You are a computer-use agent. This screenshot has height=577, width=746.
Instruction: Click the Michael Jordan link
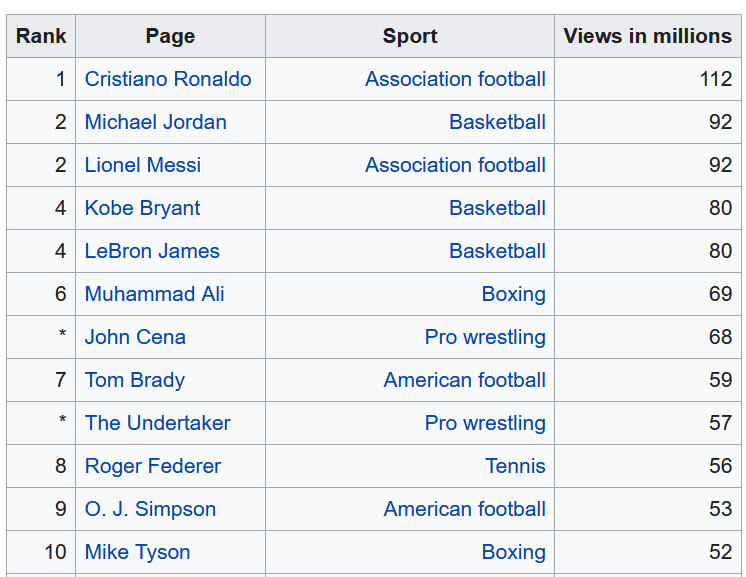[x=155, y=122]
